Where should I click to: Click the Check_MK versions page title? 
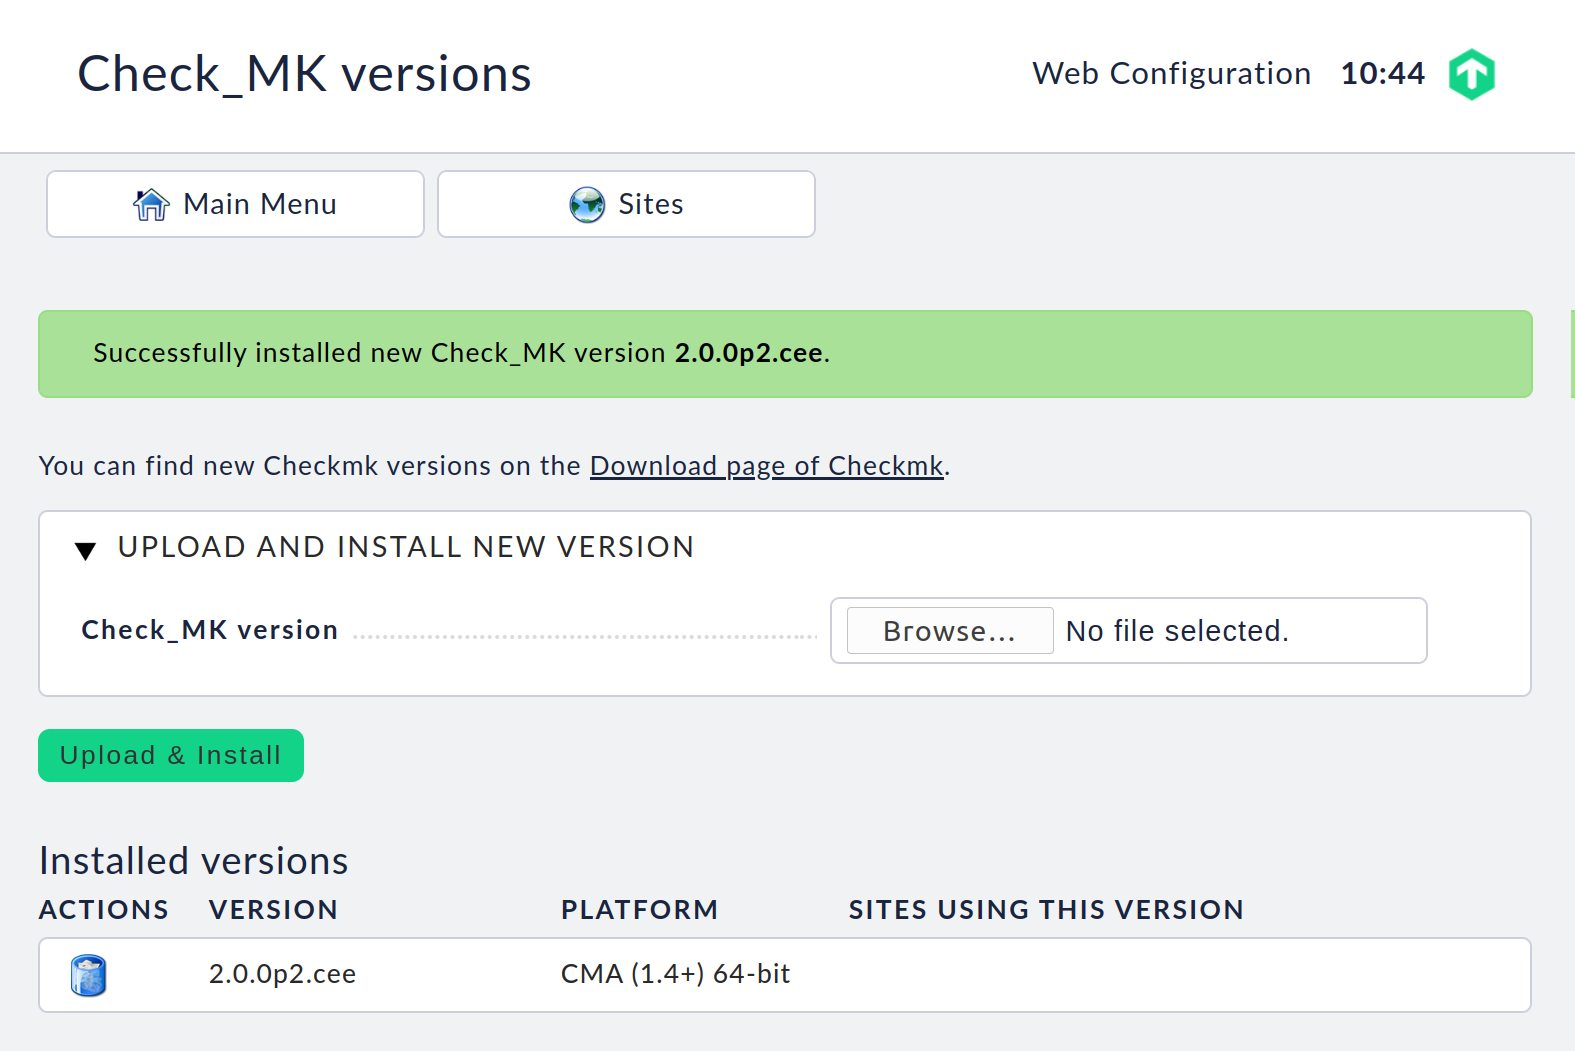[305, 74]
